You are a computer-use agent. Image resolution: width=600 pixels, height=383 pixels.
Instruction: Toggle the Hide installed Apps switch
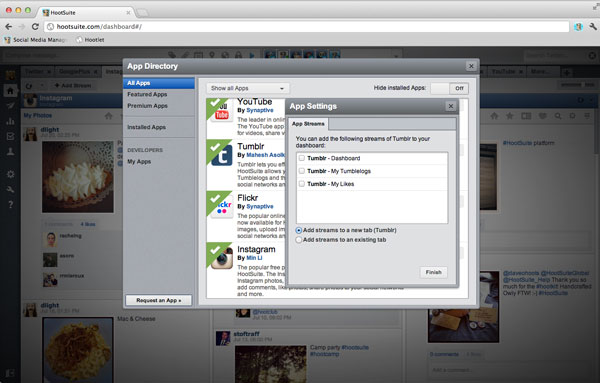pos(449,88)
